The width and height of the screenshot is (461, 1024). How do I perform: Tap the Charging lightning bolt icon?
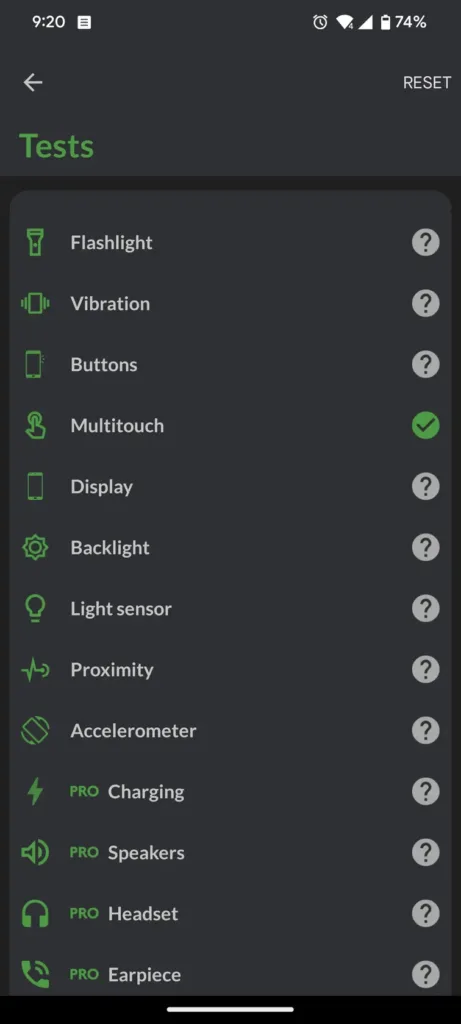(x=35, y=792)
